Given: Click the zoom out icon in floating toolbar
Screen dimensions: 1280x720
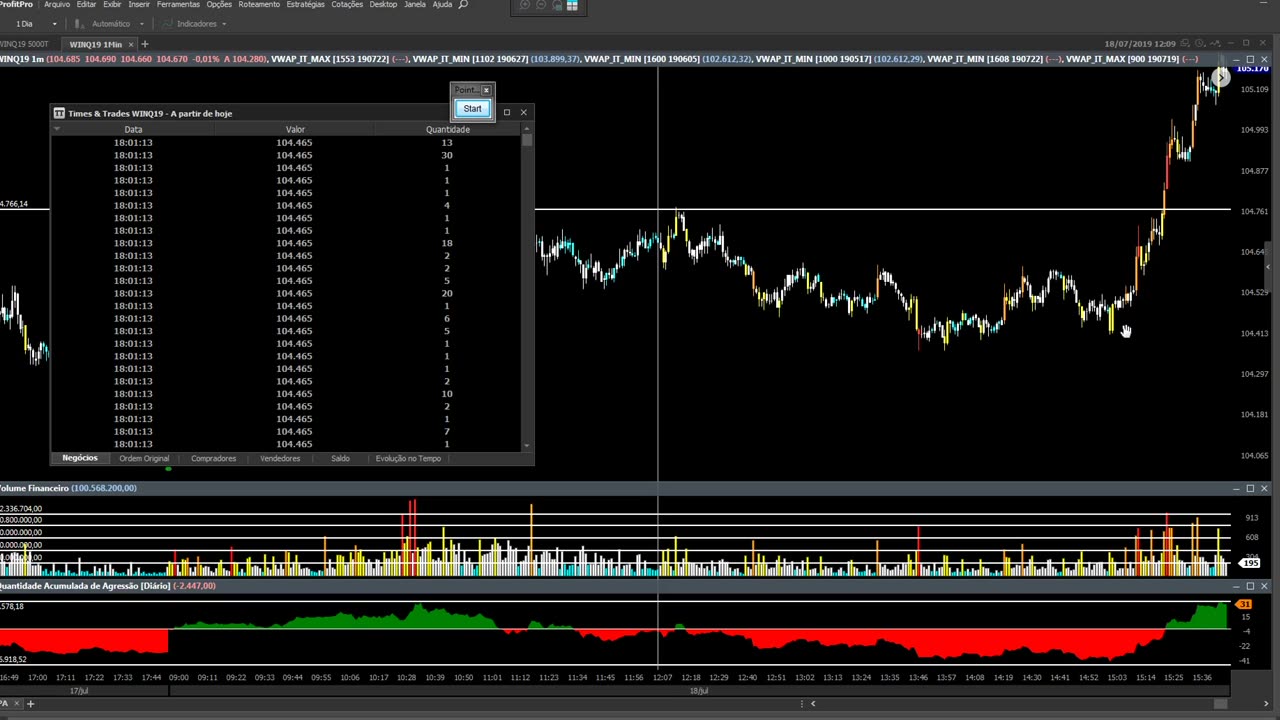Looking at the screenshot, I should (x=541, y=5).
